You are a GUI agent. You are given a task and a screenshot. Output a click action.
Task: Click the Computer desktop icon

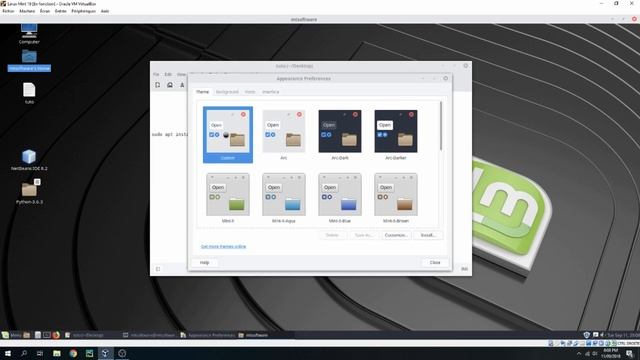pos(29,33)
